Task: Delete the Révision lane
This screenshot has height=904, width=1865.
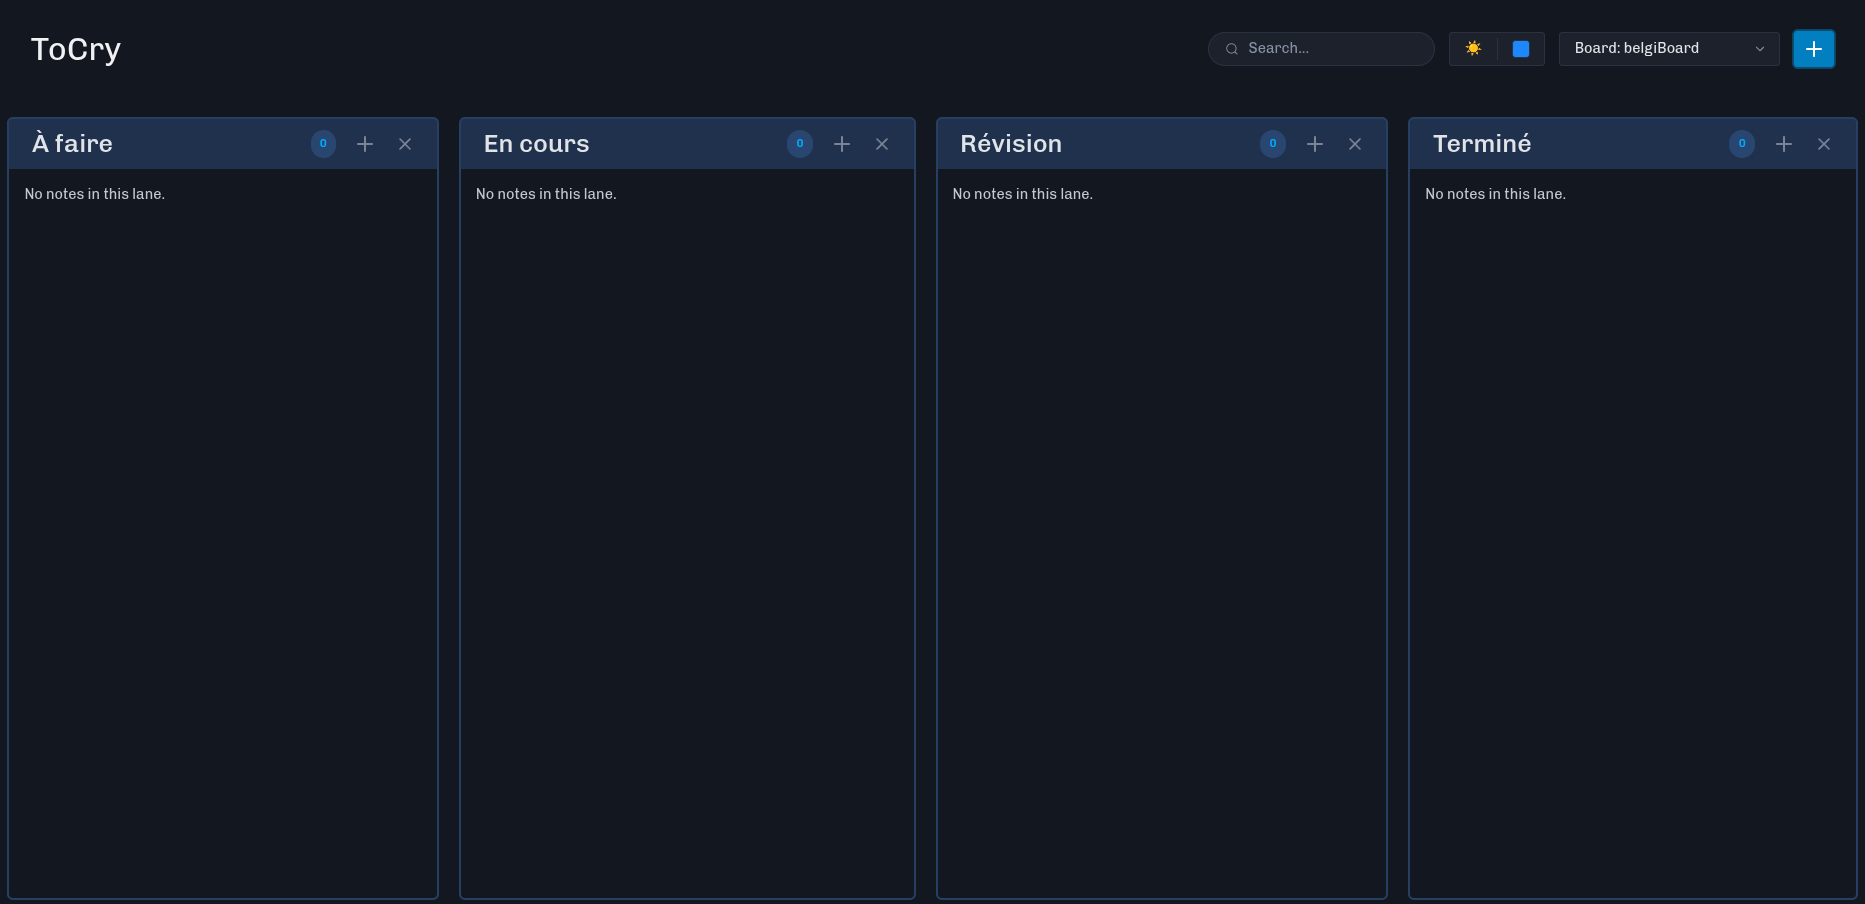Action: click(1355, 144)
